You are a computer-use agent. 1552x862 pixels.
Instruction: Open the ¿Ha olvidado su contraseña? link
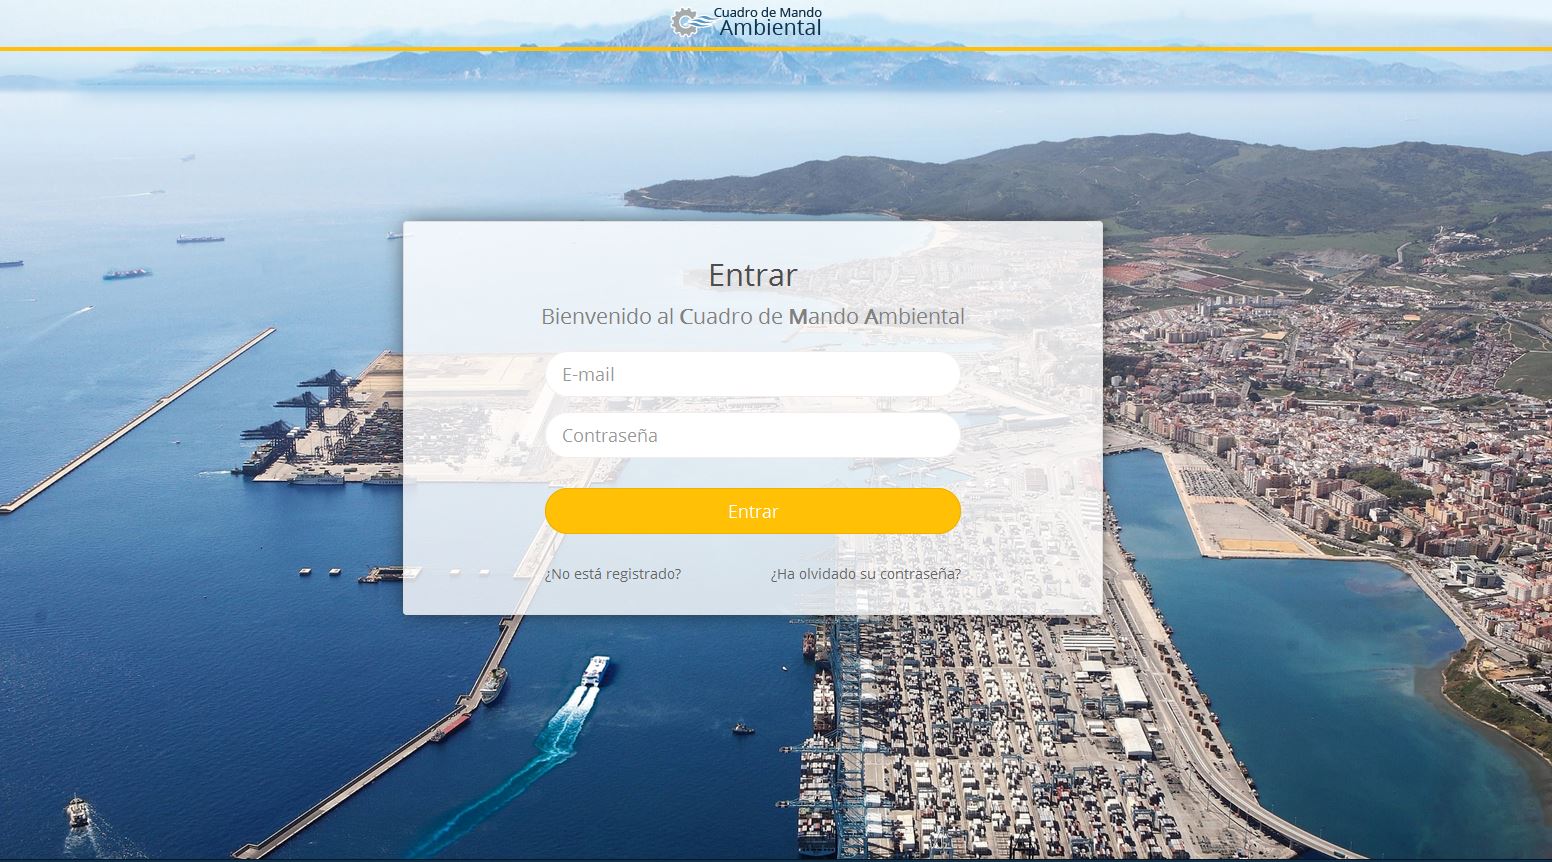click(x=866, y=574)
